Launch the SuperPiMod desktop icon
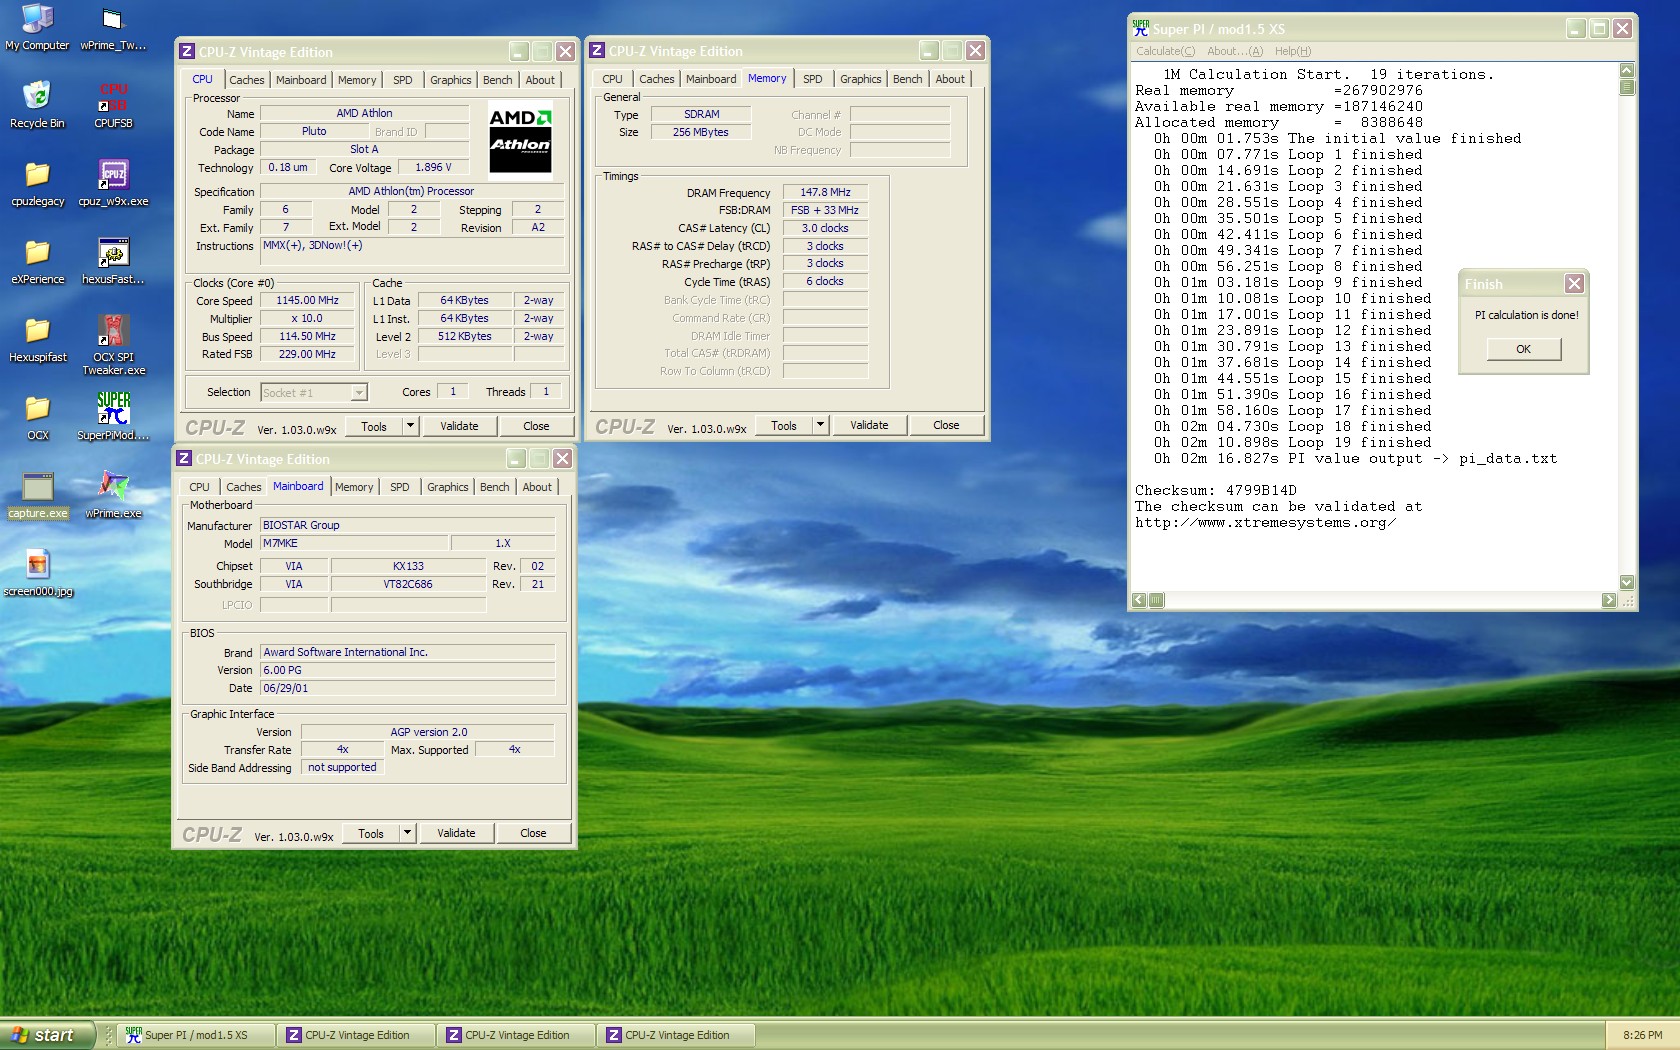Image resolution: width=1680 pixels, height=1050 pixels. [113, 416]
